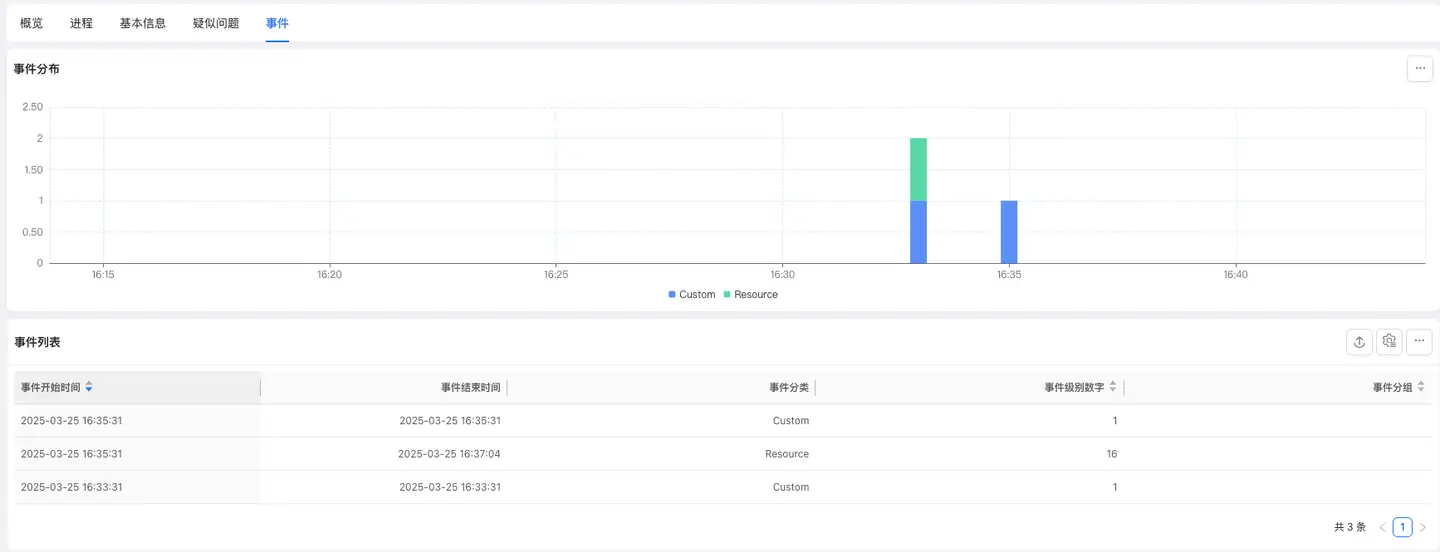Open the column settings gear icon
Screen dimensions: 1440x552
[x=1389, y=342]
